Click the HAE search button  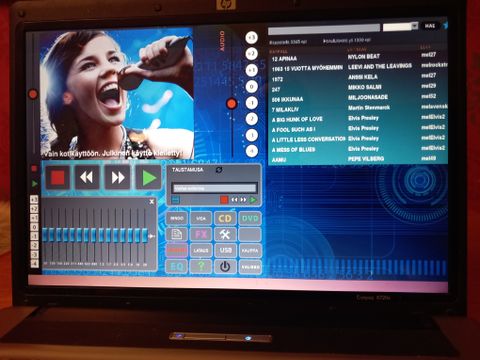430,26
